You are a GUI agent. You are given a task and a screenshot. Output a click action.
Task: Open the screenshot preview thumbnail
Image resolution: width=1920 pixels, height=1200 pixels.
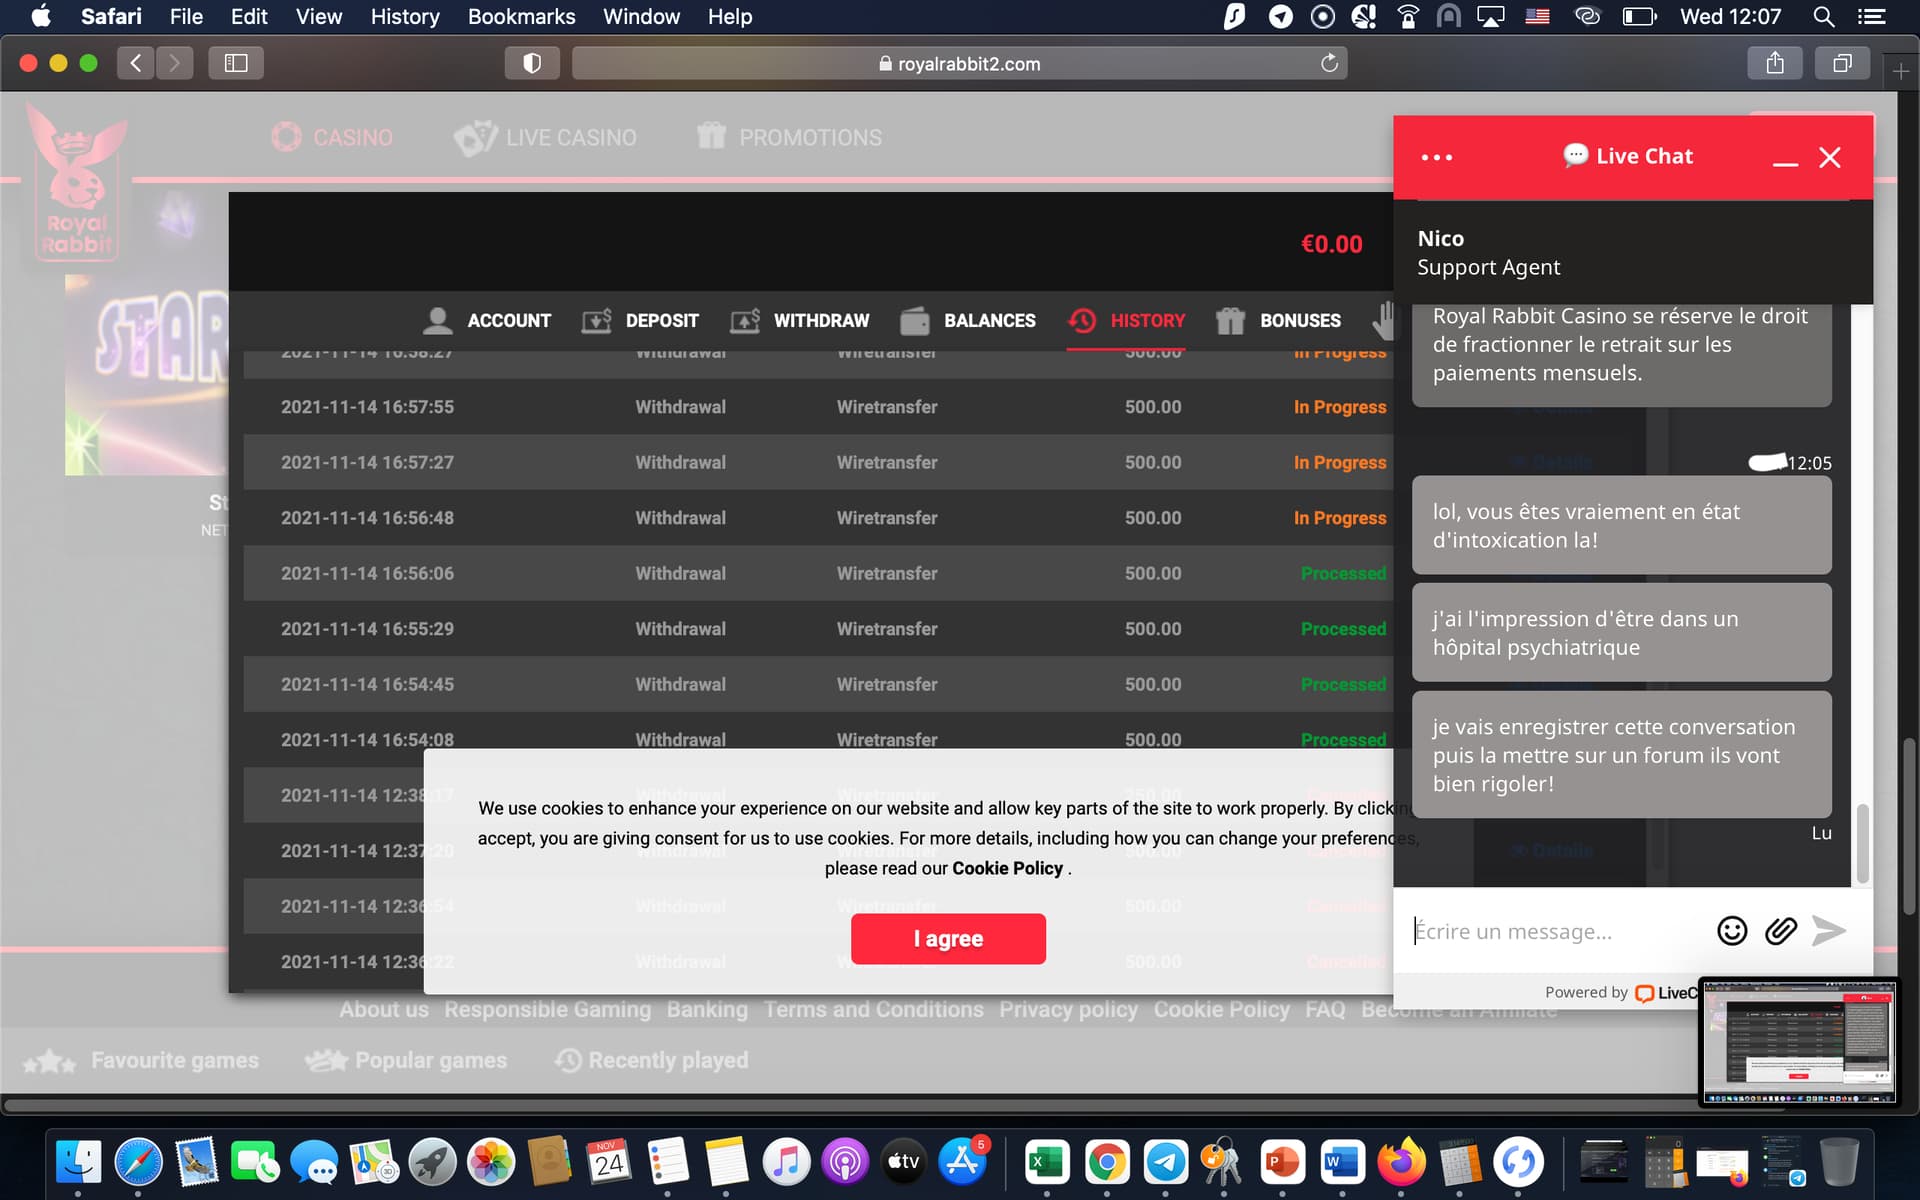(1798, 1042)
